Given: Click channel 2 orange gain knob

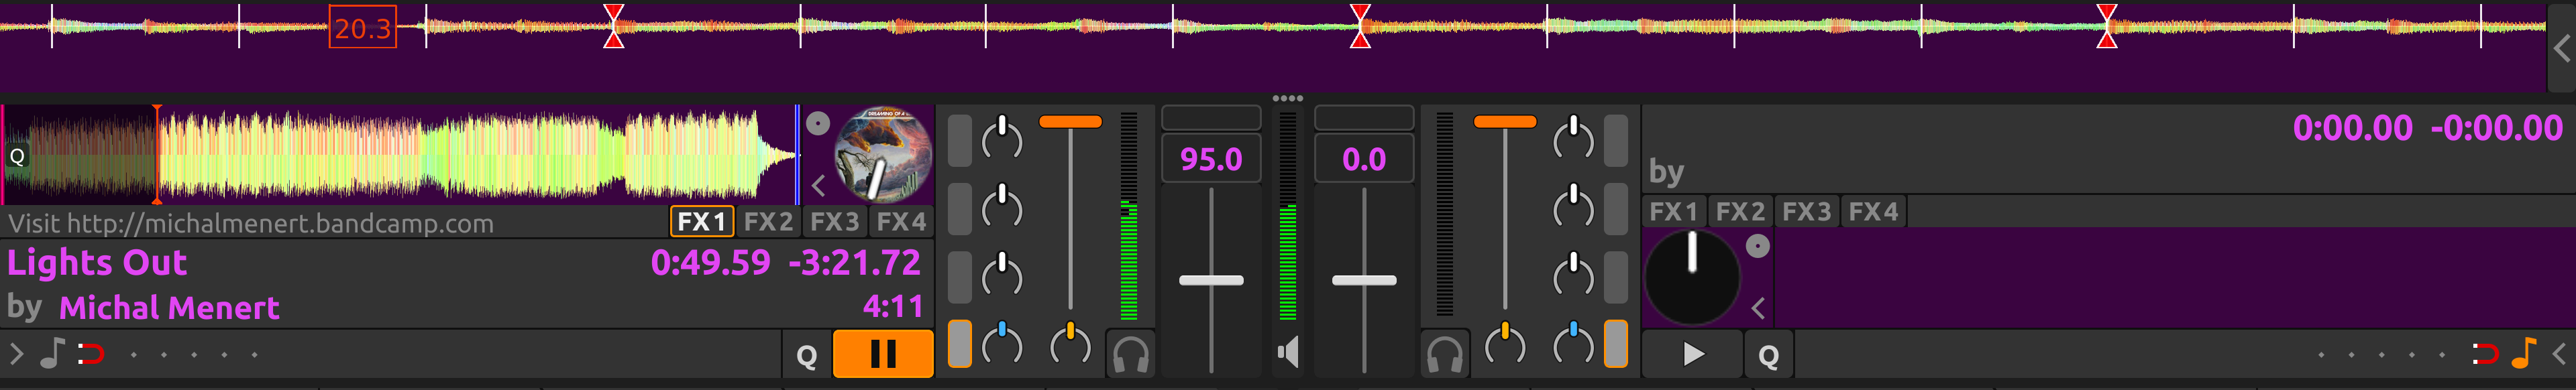Looking at the screenshot, I should [x=1505, y=344].
